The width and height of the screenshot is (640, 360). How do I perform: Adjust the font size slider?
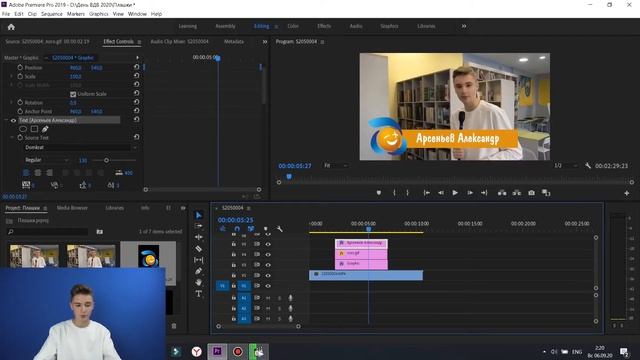click(106, 160)
